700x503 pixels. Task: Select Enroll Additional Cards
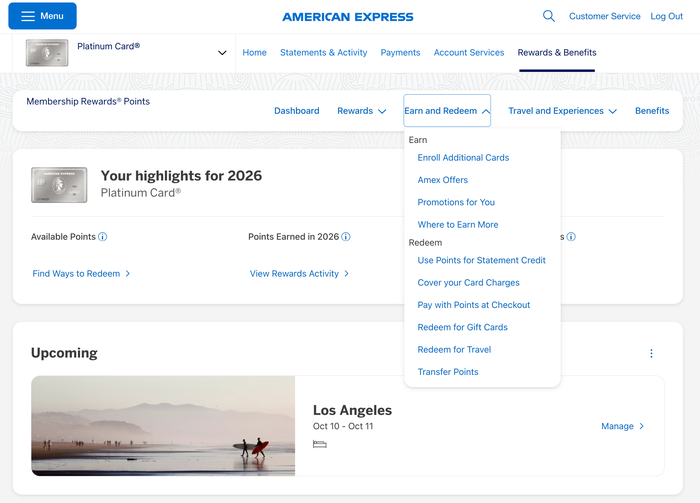463,158
